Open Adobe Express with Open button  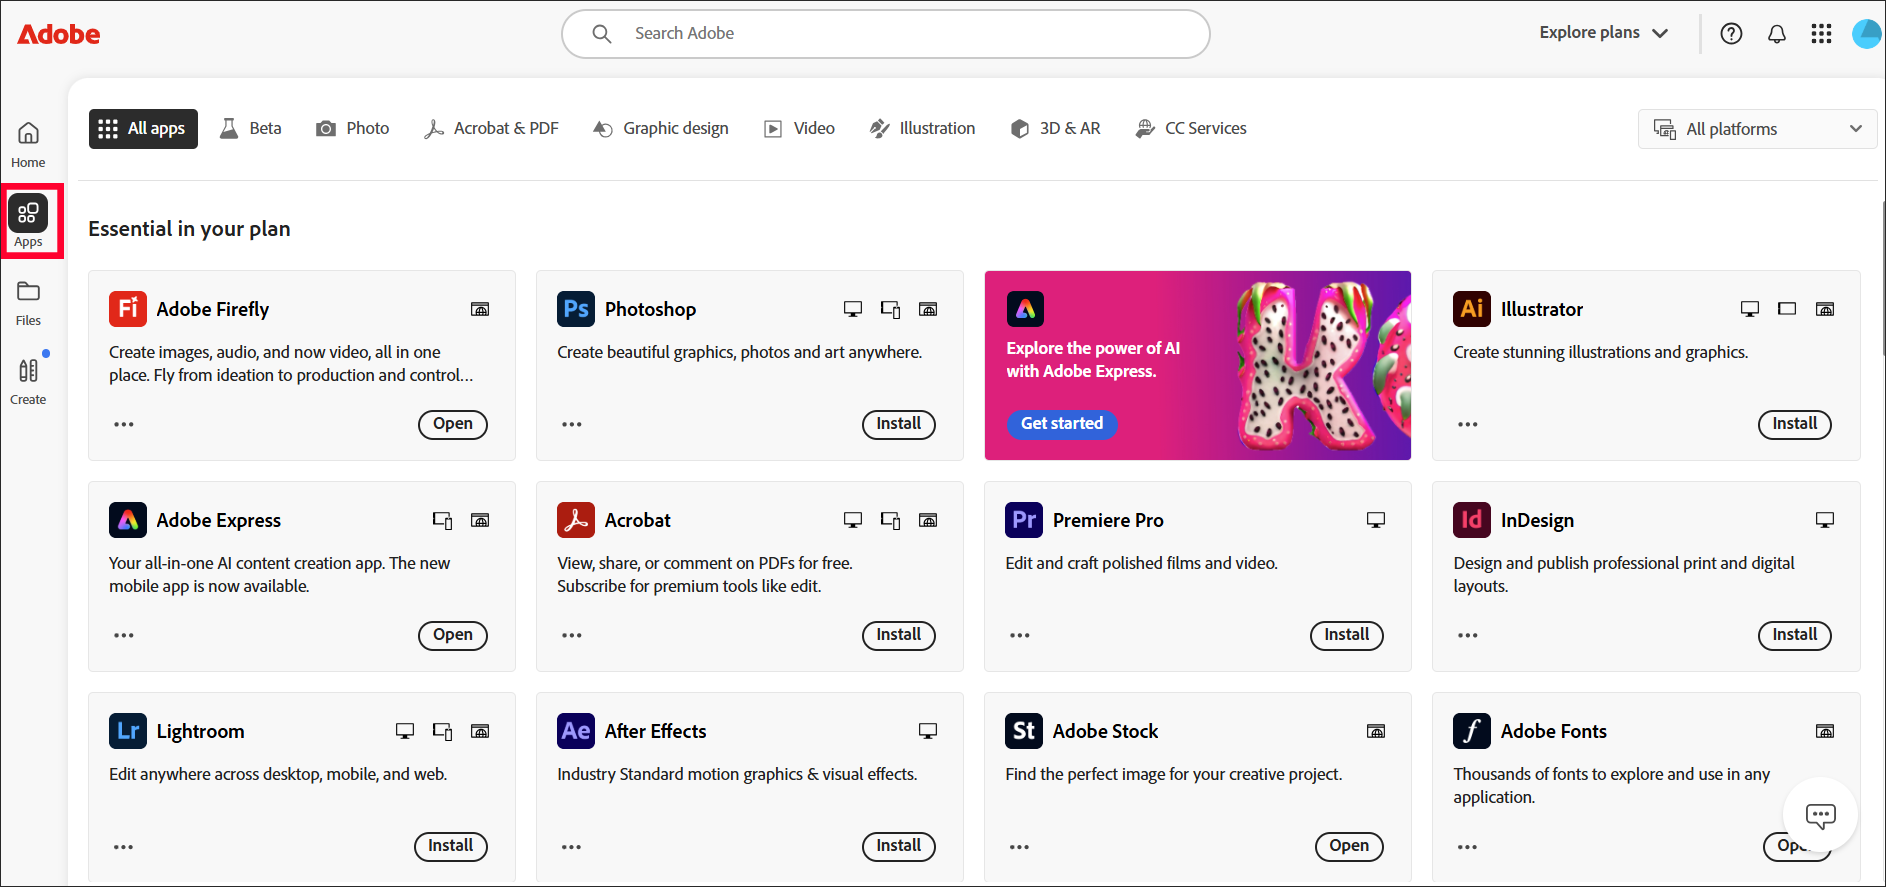coord(453,635)
